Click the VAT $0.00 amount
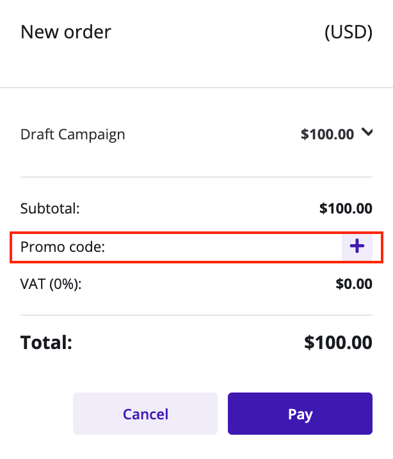 354,284
